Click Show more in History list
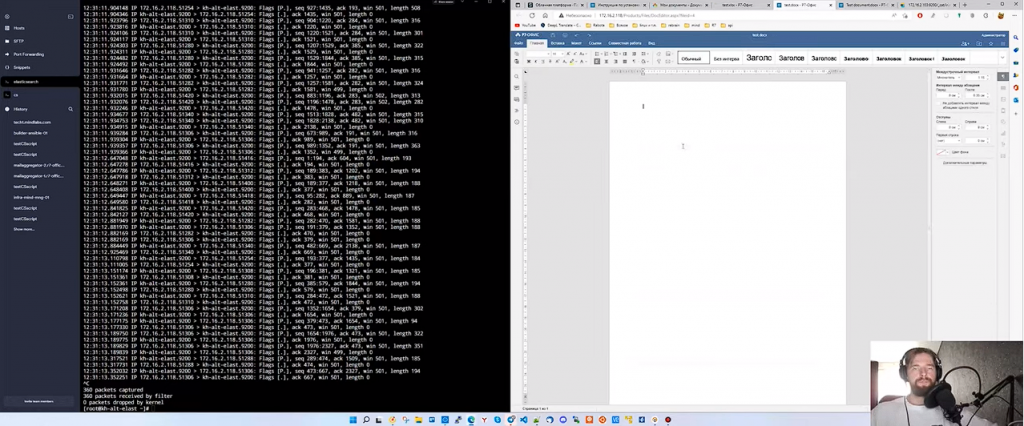This screenshot has height=426, width=1024. (24, 229)
